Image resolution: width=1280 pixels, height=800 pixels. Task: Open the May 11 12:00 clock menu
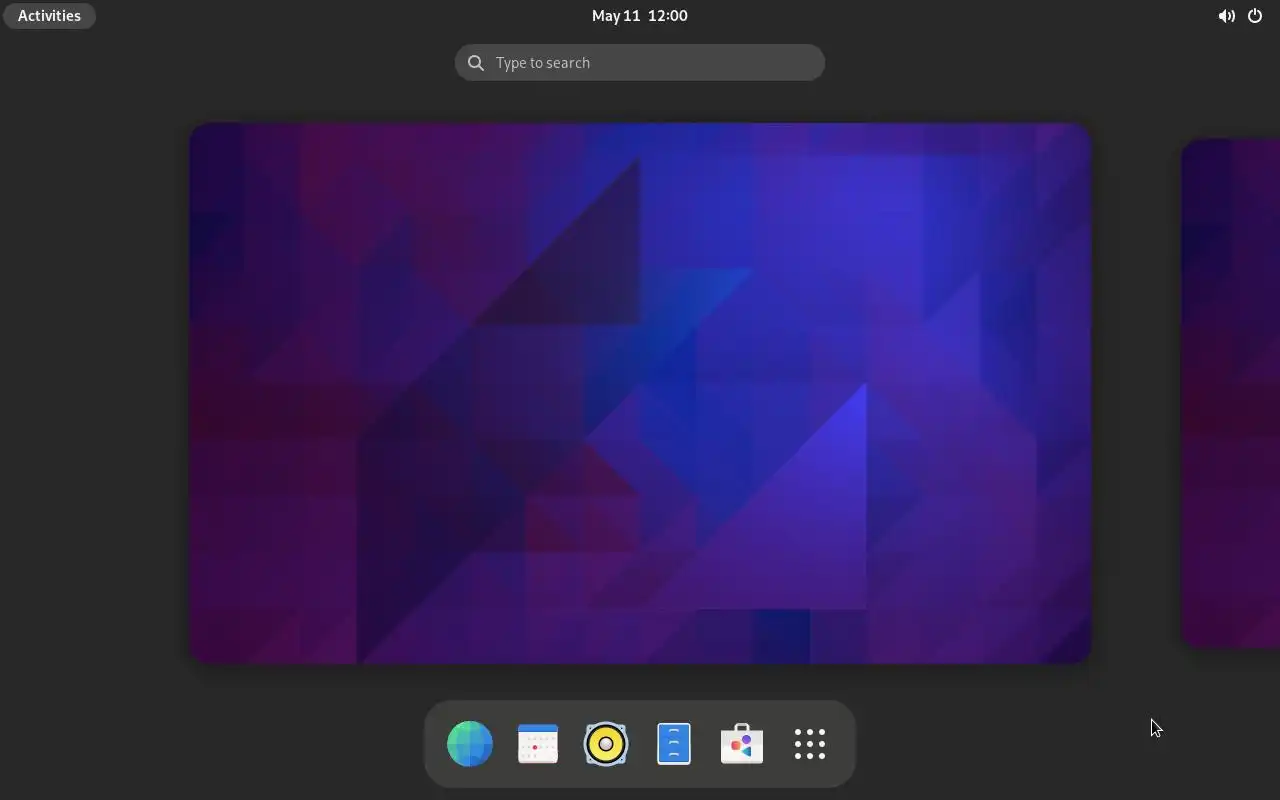tap(640, 16)
